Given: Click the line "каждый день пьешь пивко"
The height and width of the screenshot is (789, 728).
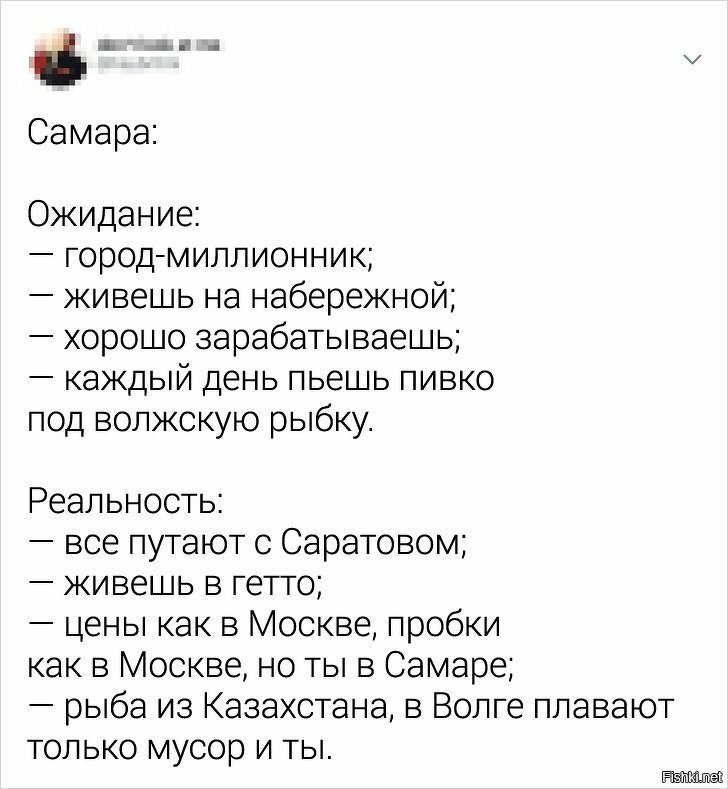Looking at the screenshot, I should click(279, 380).
